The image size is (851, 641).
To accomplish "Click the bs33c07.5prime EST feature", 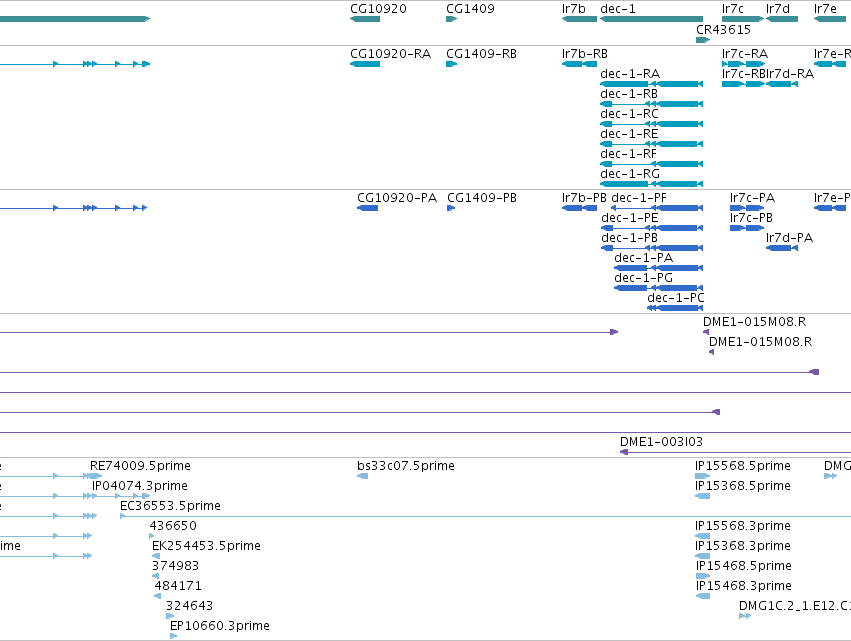I will click(x=363, y=476).
